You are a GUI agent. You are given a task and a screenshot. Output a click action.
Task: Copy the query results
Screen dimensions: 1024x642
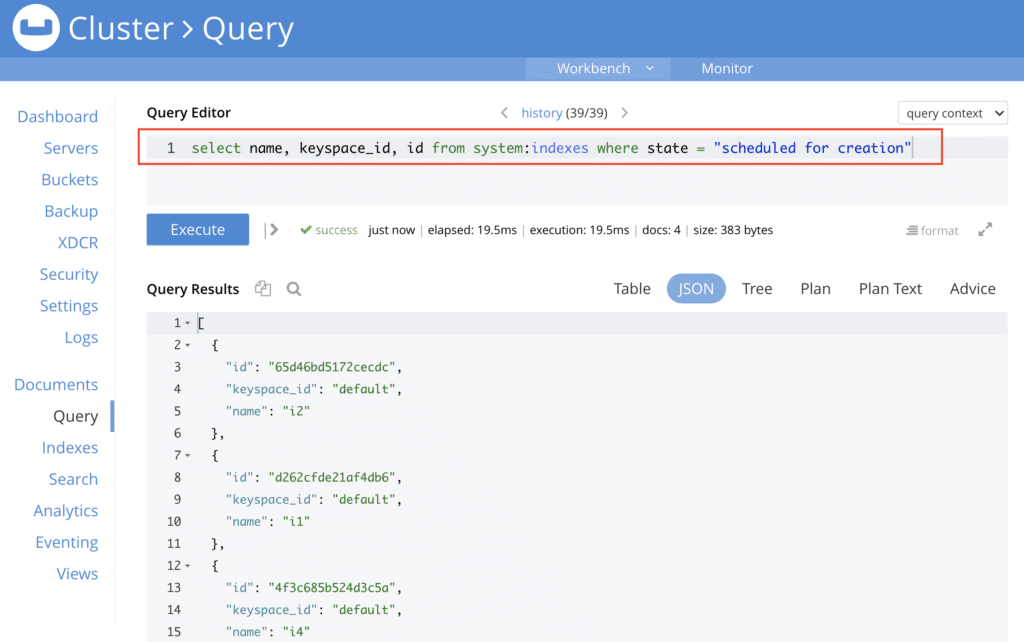coord(262,288)
